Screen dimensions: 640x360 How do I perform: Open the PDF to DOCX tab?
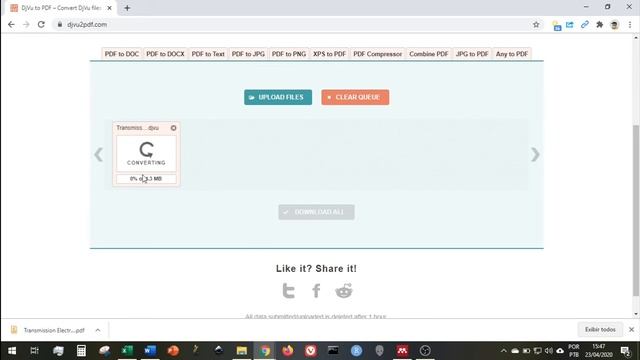coord(165,54)
